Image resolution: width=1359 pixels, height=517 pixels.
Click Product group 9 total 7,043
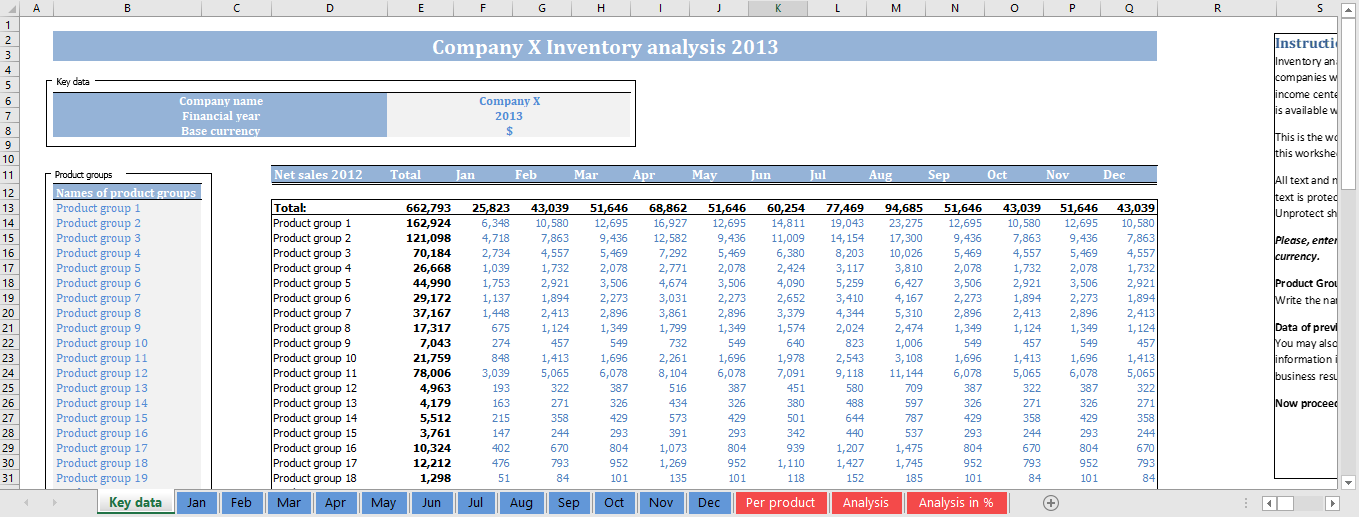click(x=420, y=343)
